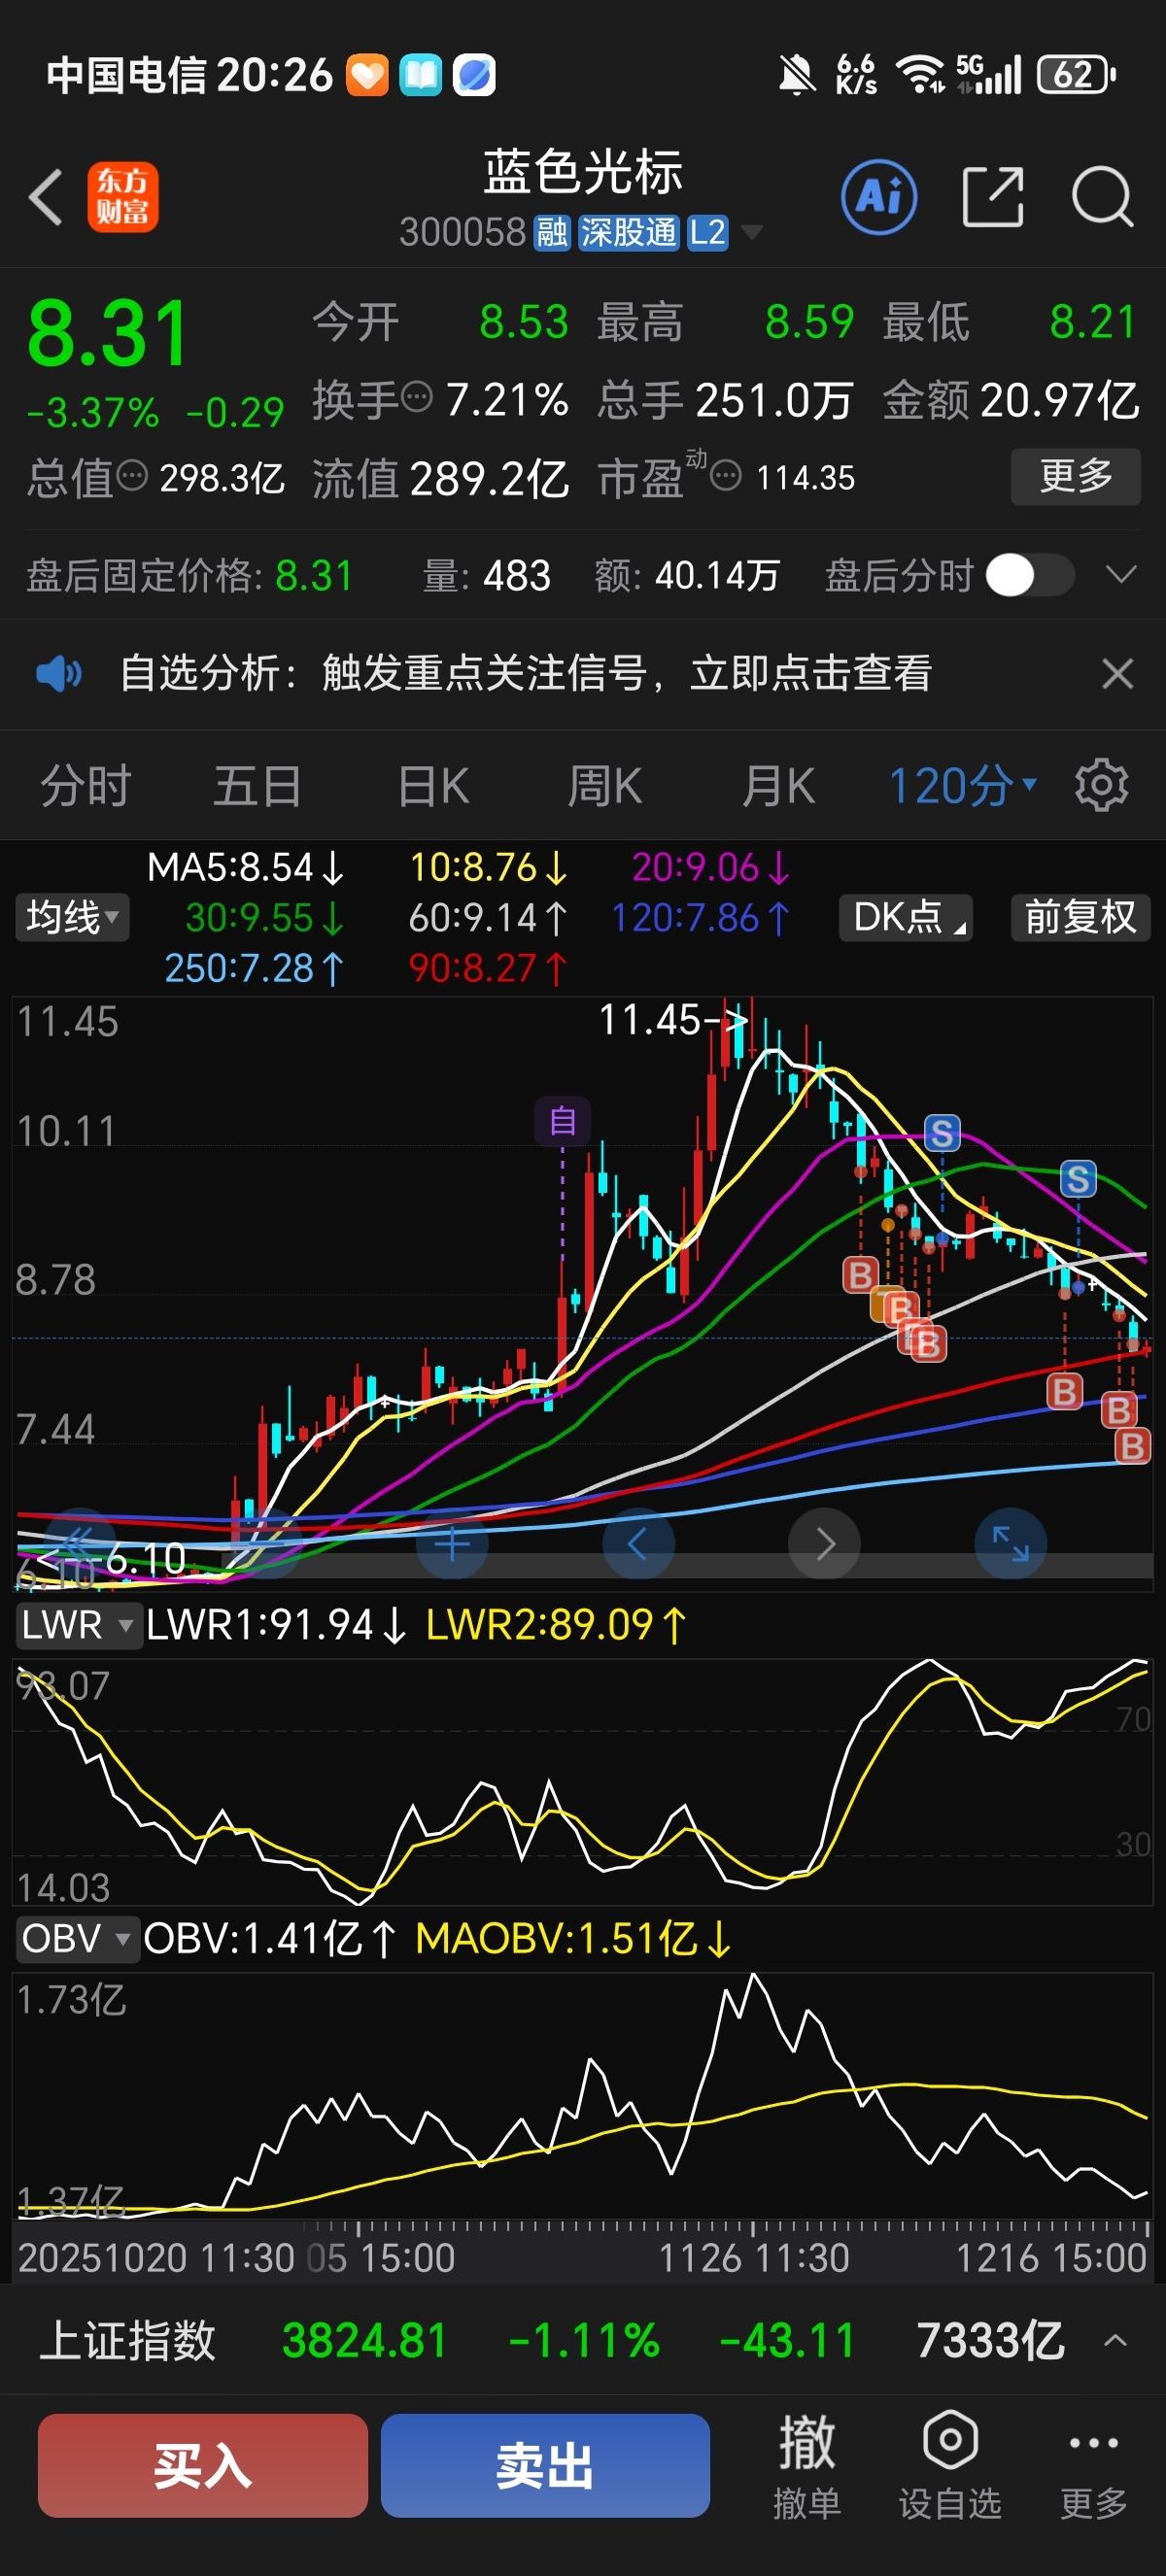
Task: Tap the 撤单 cancel order icon
Action: point(806,2465)
